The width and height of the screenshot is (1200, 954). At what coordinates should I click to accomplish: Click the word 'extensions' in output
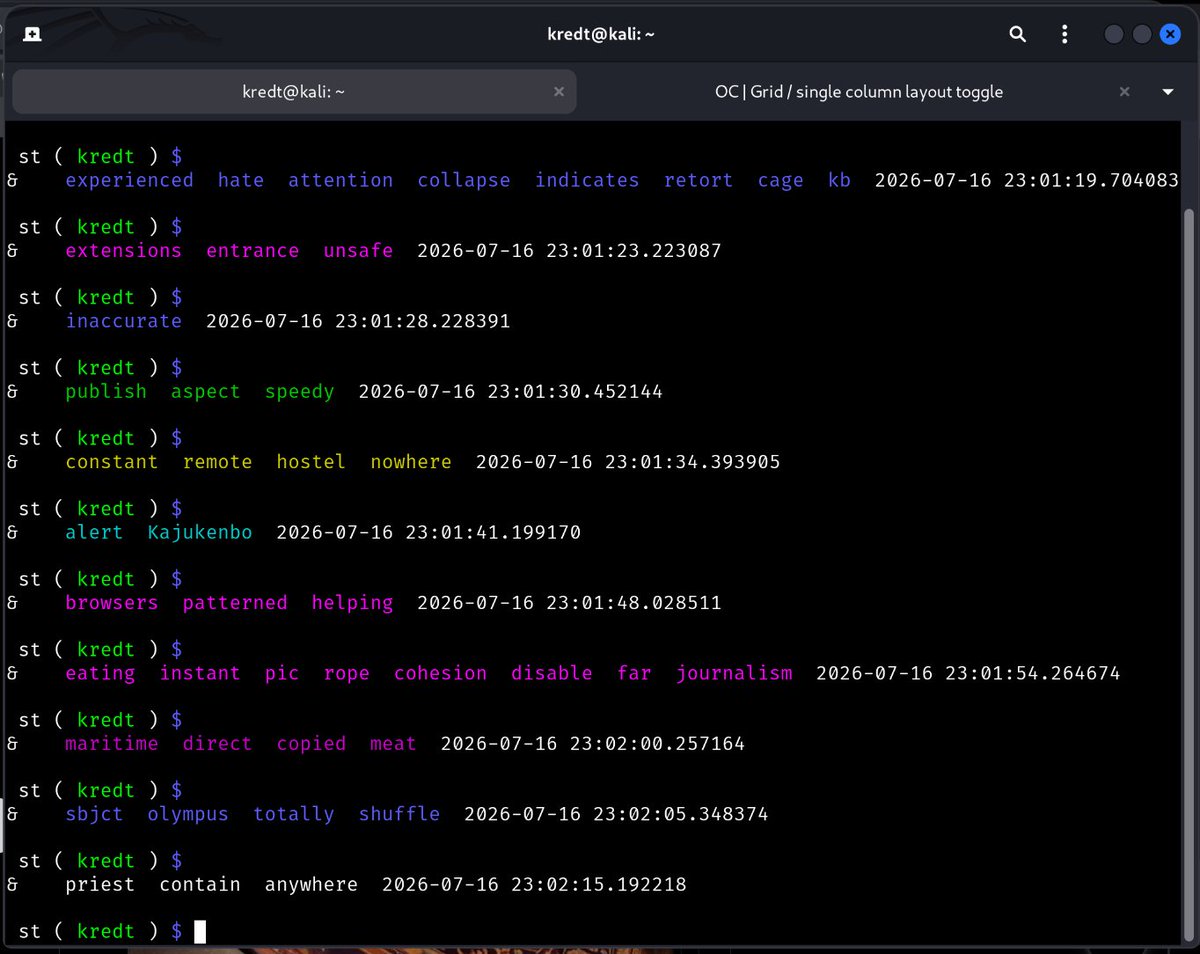pos(123,251)
